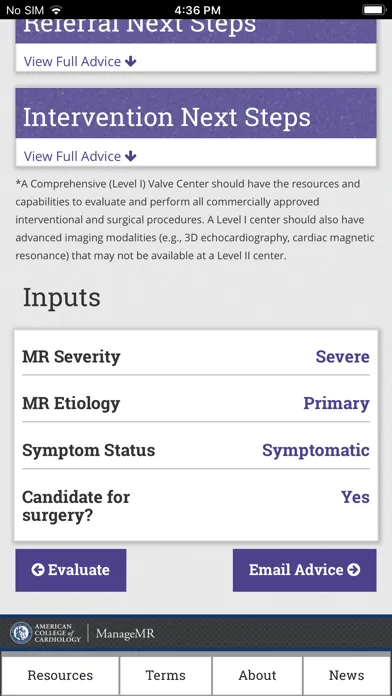Expand View Full Advice for Referral Next Steps

click(80, 61)
